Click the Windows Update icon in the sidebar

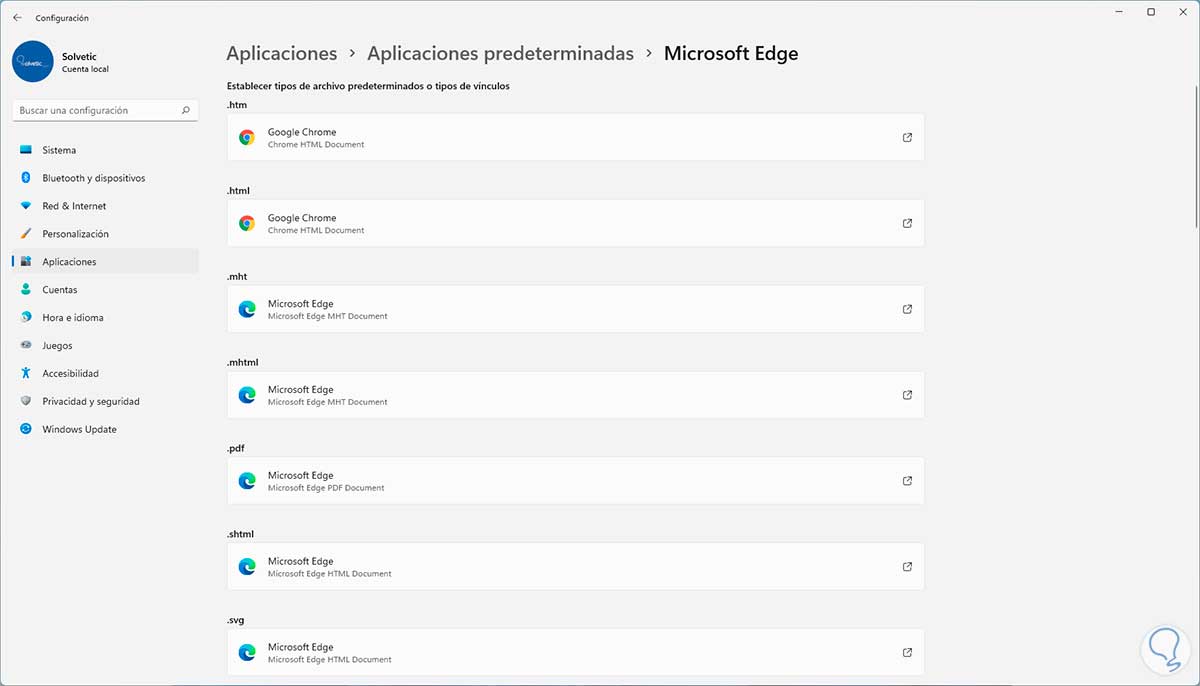tap(26, 429)
